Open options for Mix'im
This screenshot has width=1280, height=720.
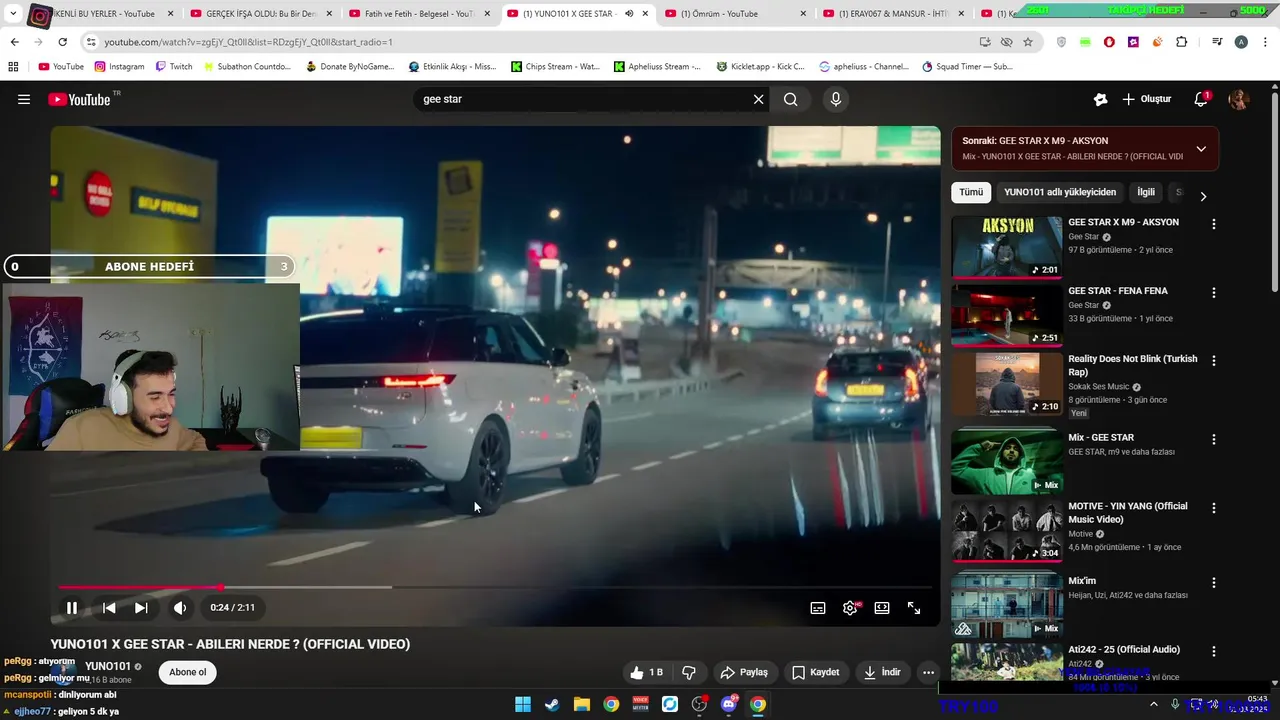pyautogui.click(x=1214, y=583)
